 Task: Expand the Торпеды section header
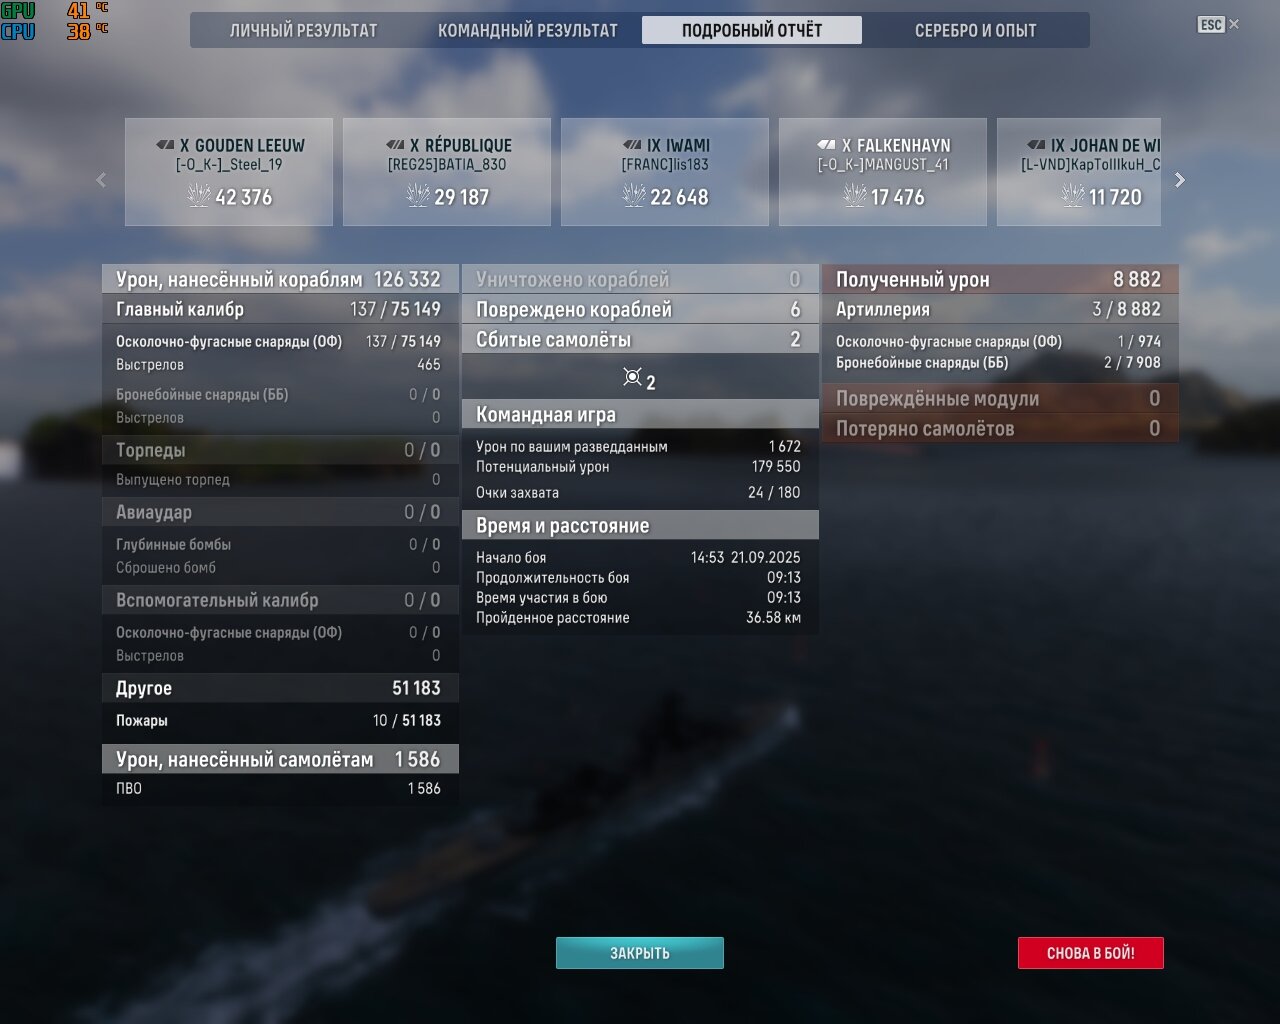point(280,450)
